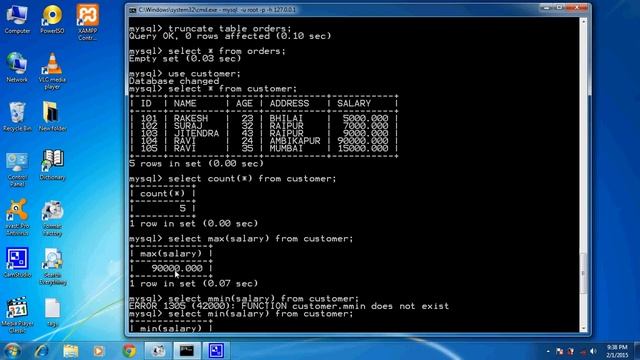The width and height of the screenshot is (640, 360).
Task: Click the SALARY column header
Action: [x=354, y=104]
